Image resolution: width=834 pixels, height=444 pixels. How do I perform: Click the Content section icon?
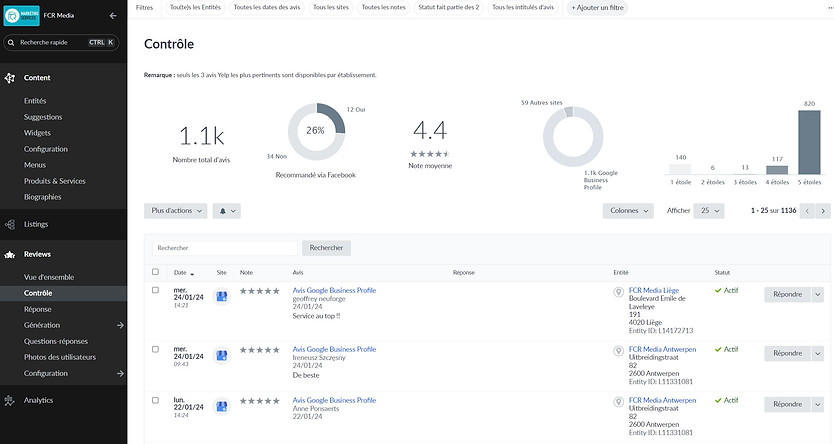point(10,78)
